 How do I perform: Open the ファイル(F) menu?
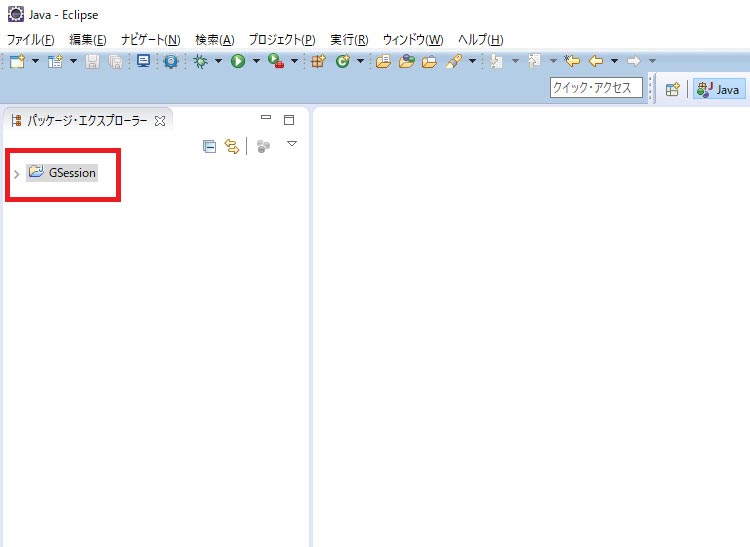point(30,40)
